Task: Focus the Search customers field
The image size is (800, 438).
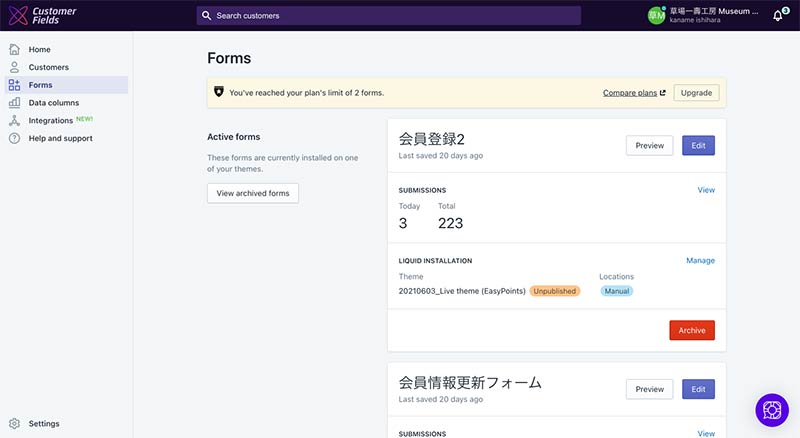Action: pos(388,16)
